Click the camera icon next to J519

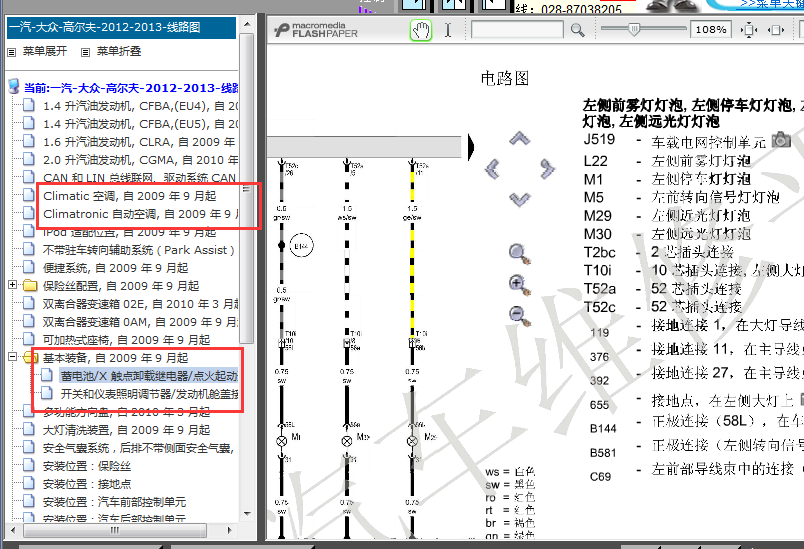click(781, 139)
